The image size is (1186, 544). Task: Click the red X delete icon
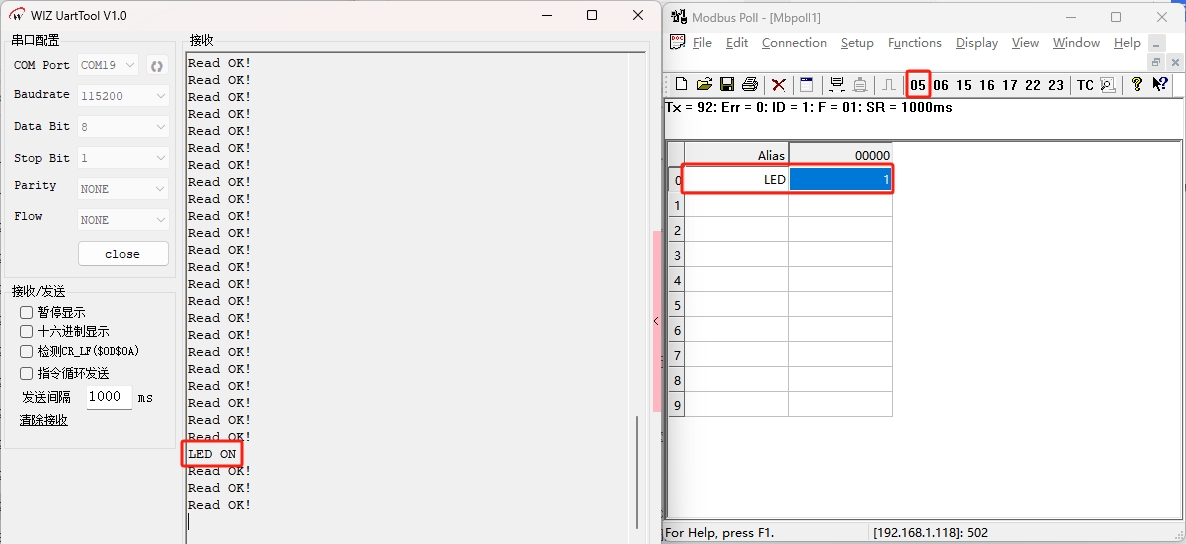(778, 85)
